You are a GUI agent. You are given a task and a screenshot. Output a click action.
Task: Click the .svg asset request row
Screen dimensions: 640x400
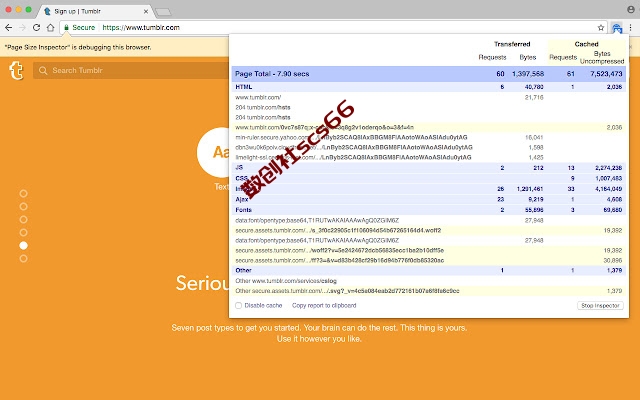[x=429, y=291]
